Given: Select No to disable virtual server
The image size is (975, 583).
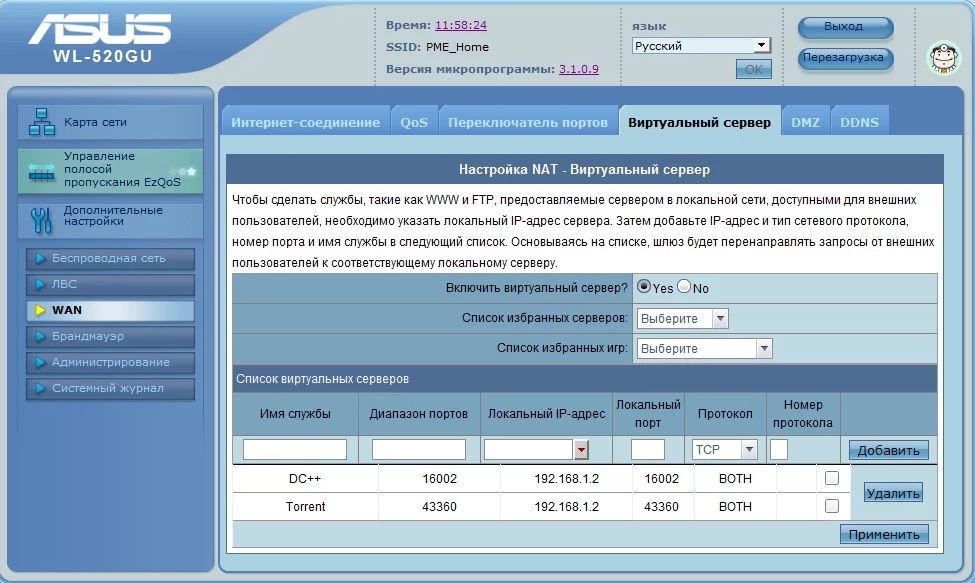Looking at the screenshot, I should 684,287.
